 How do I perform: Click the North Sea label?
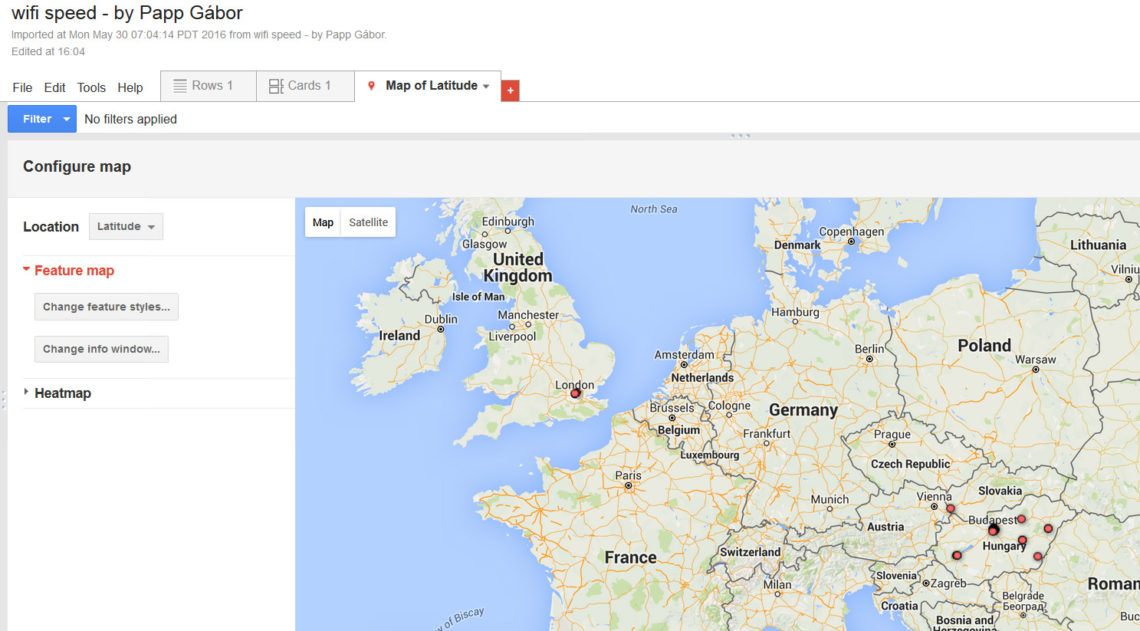[654, 209]
